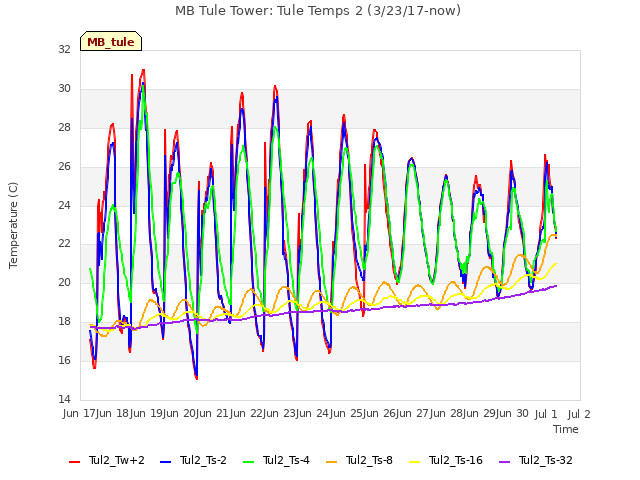This screenshot has width=640, height=480.
Task: Click the Jun 28 x-axis tick label
Action: pos(446,413)
